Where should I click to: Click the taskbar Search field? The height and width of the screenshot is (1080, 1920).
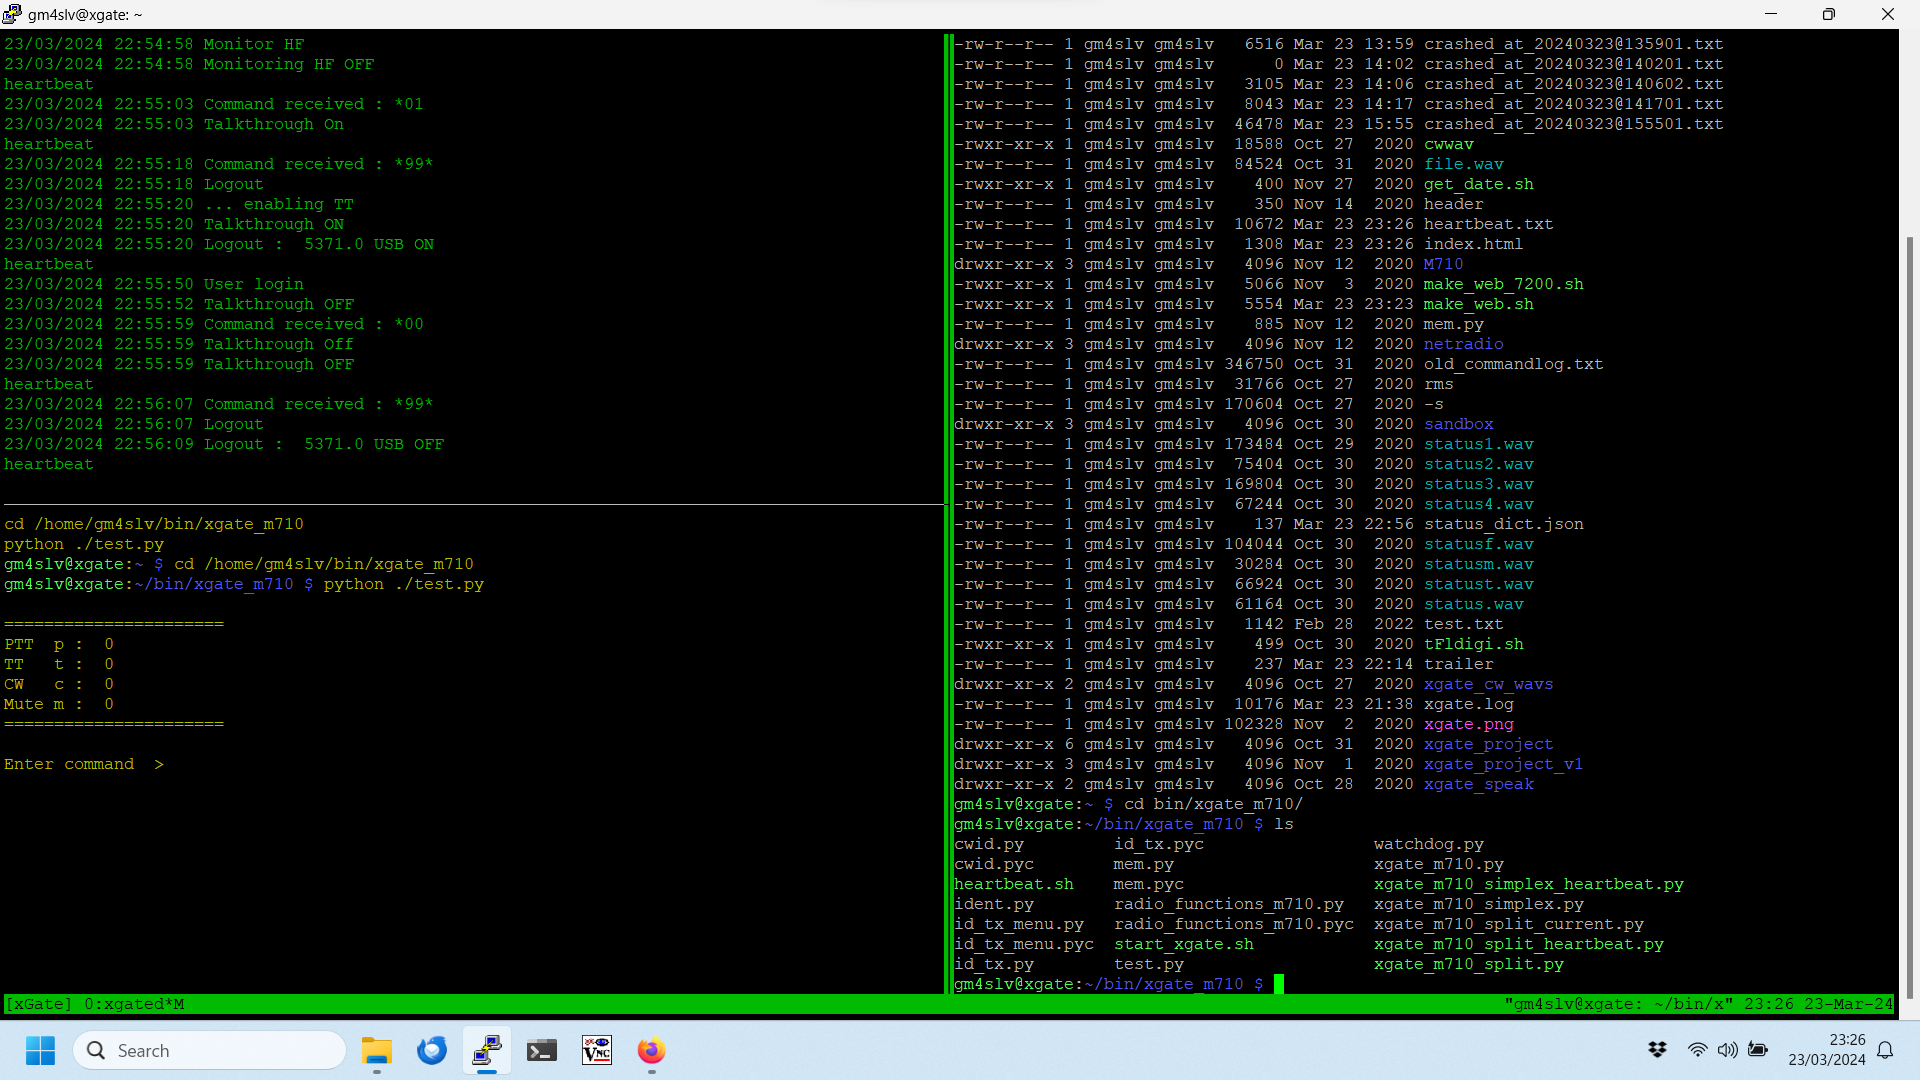point(210,1050)
